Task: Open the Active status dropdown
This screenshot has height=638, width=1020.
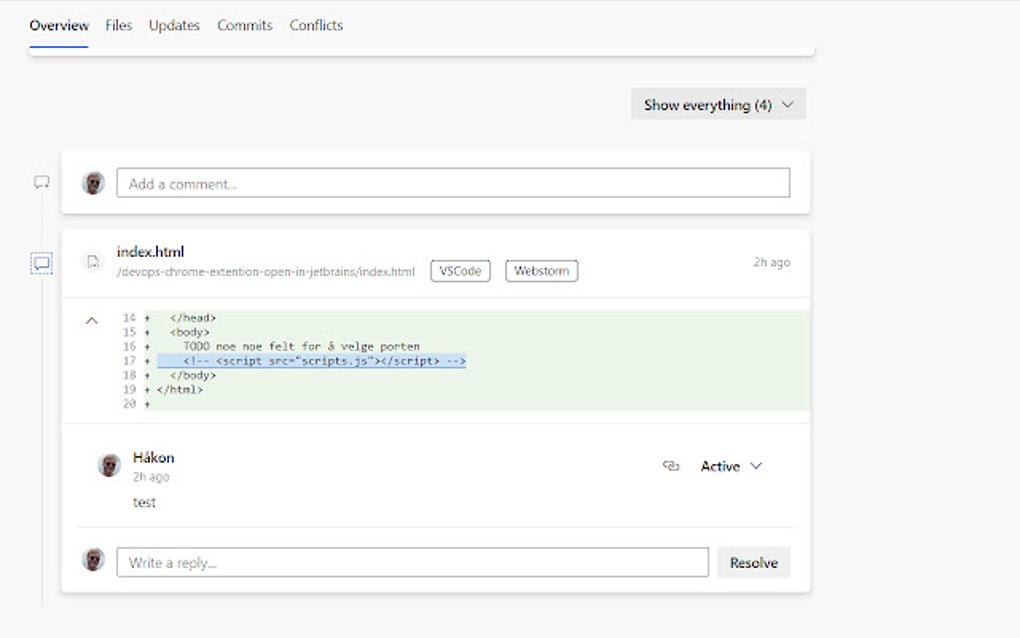Action: (731, 466)
